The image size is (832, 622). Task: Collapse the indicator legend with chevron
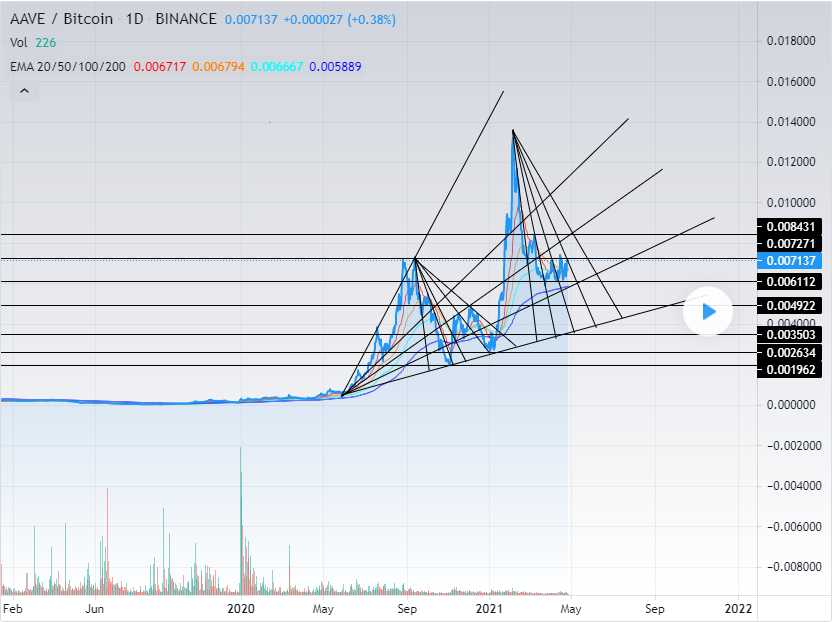click(24, 91)
